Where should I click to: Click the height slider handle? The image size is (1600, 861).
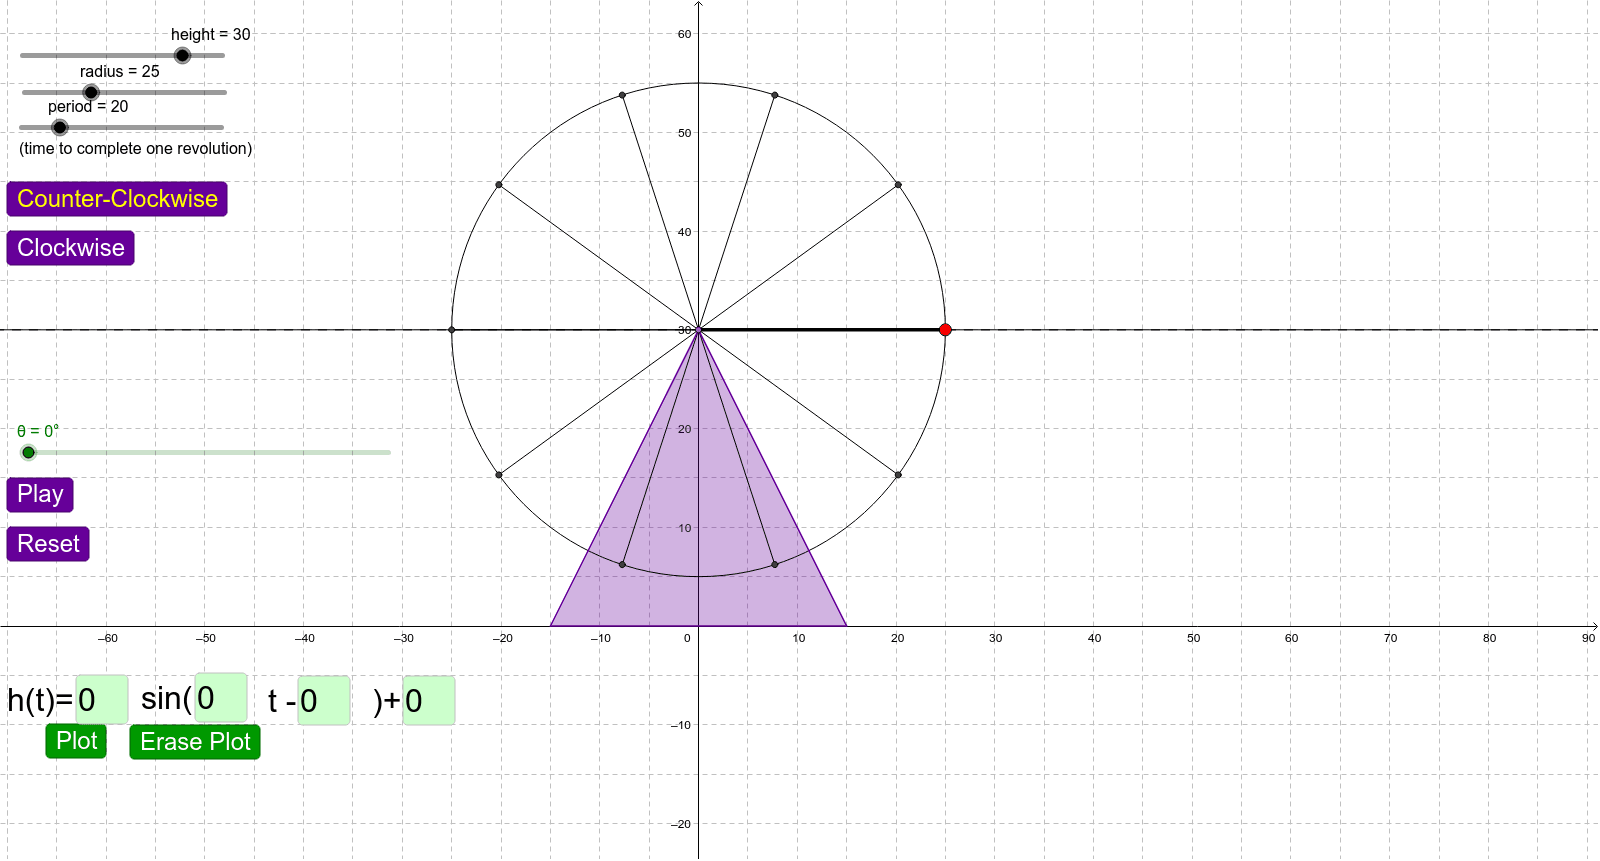182,56
